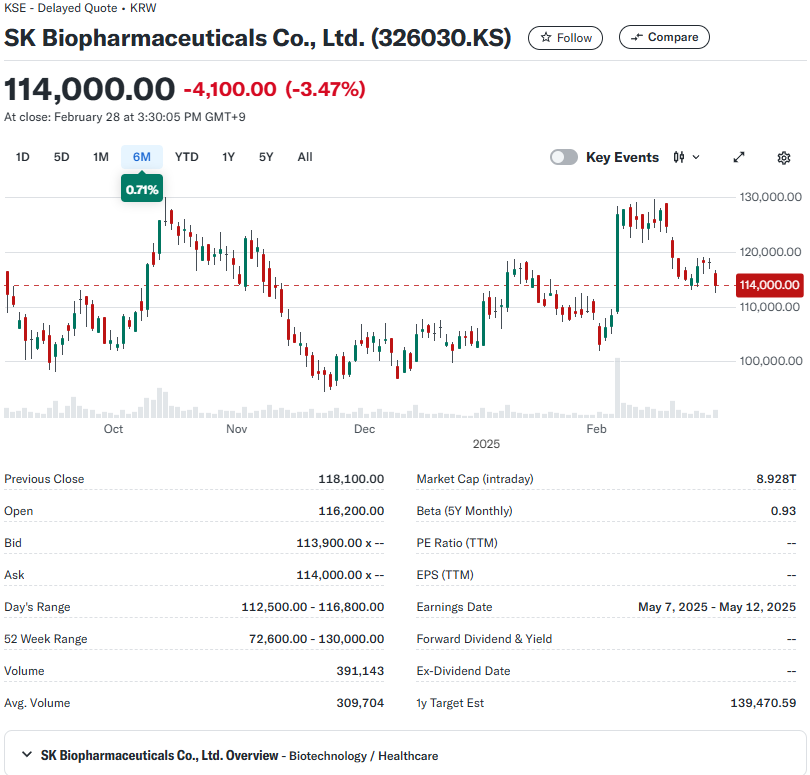Click the EPS (TTM) label
The image size is (810, 775).
point(445,575)
